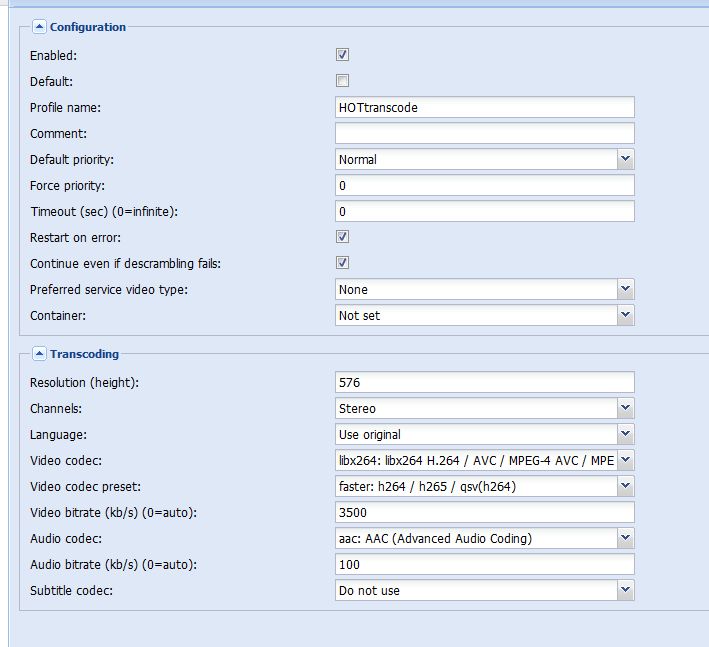
Task: Click the Resolution (height) field
Action: point(485,383)
